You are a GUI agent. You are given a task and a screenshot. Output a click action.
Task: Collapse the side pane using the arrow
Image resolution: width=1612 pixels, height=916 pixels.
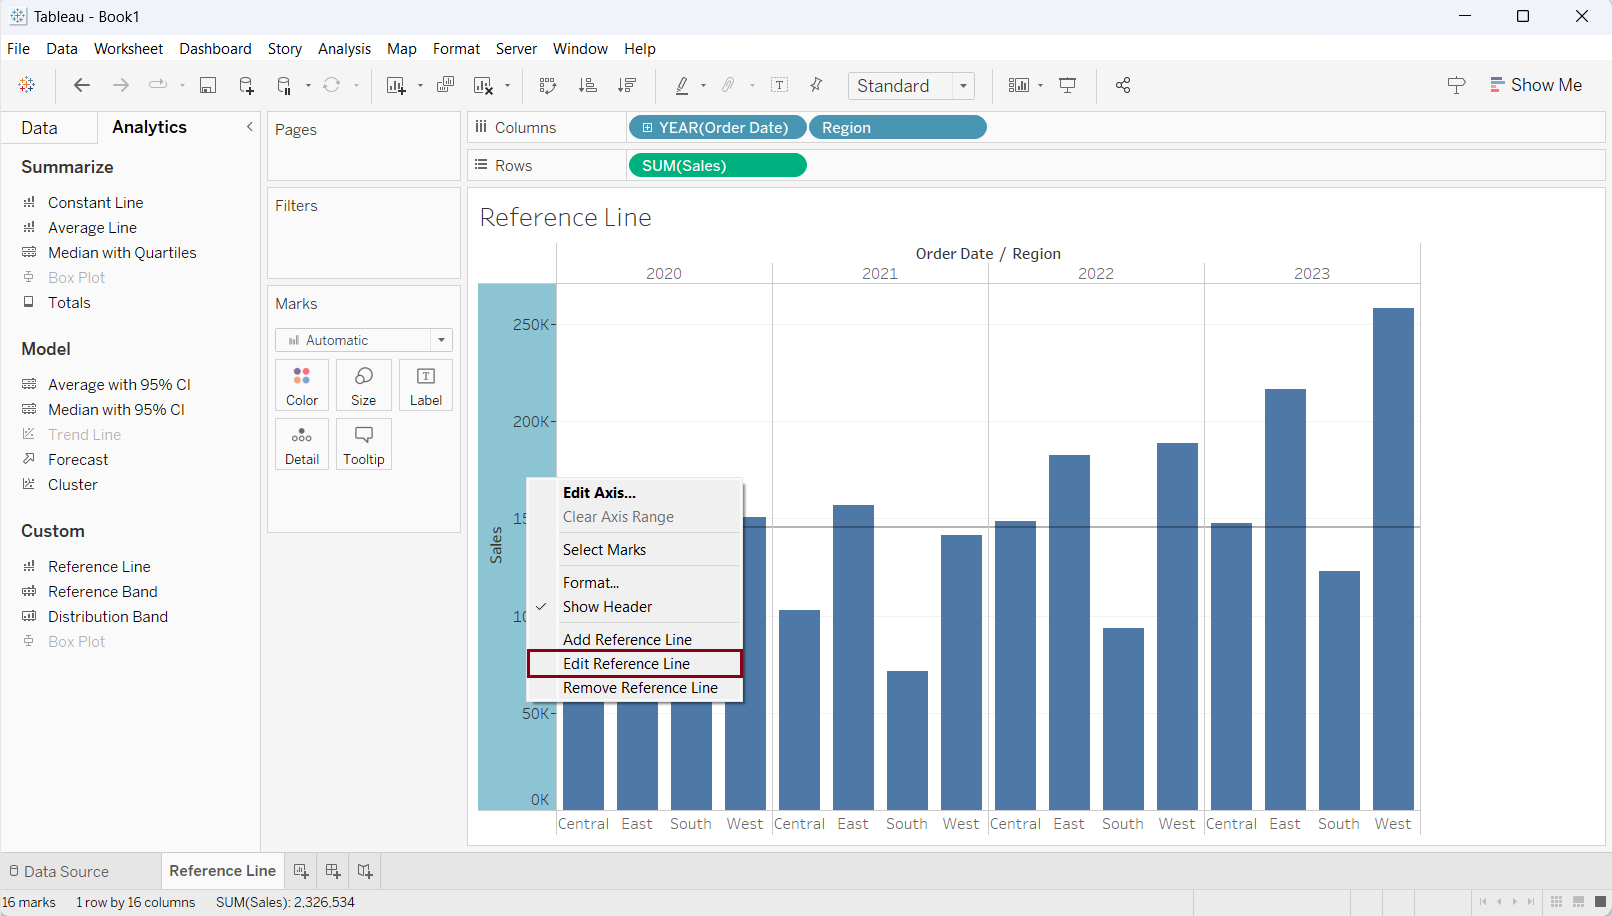(250, 127)
